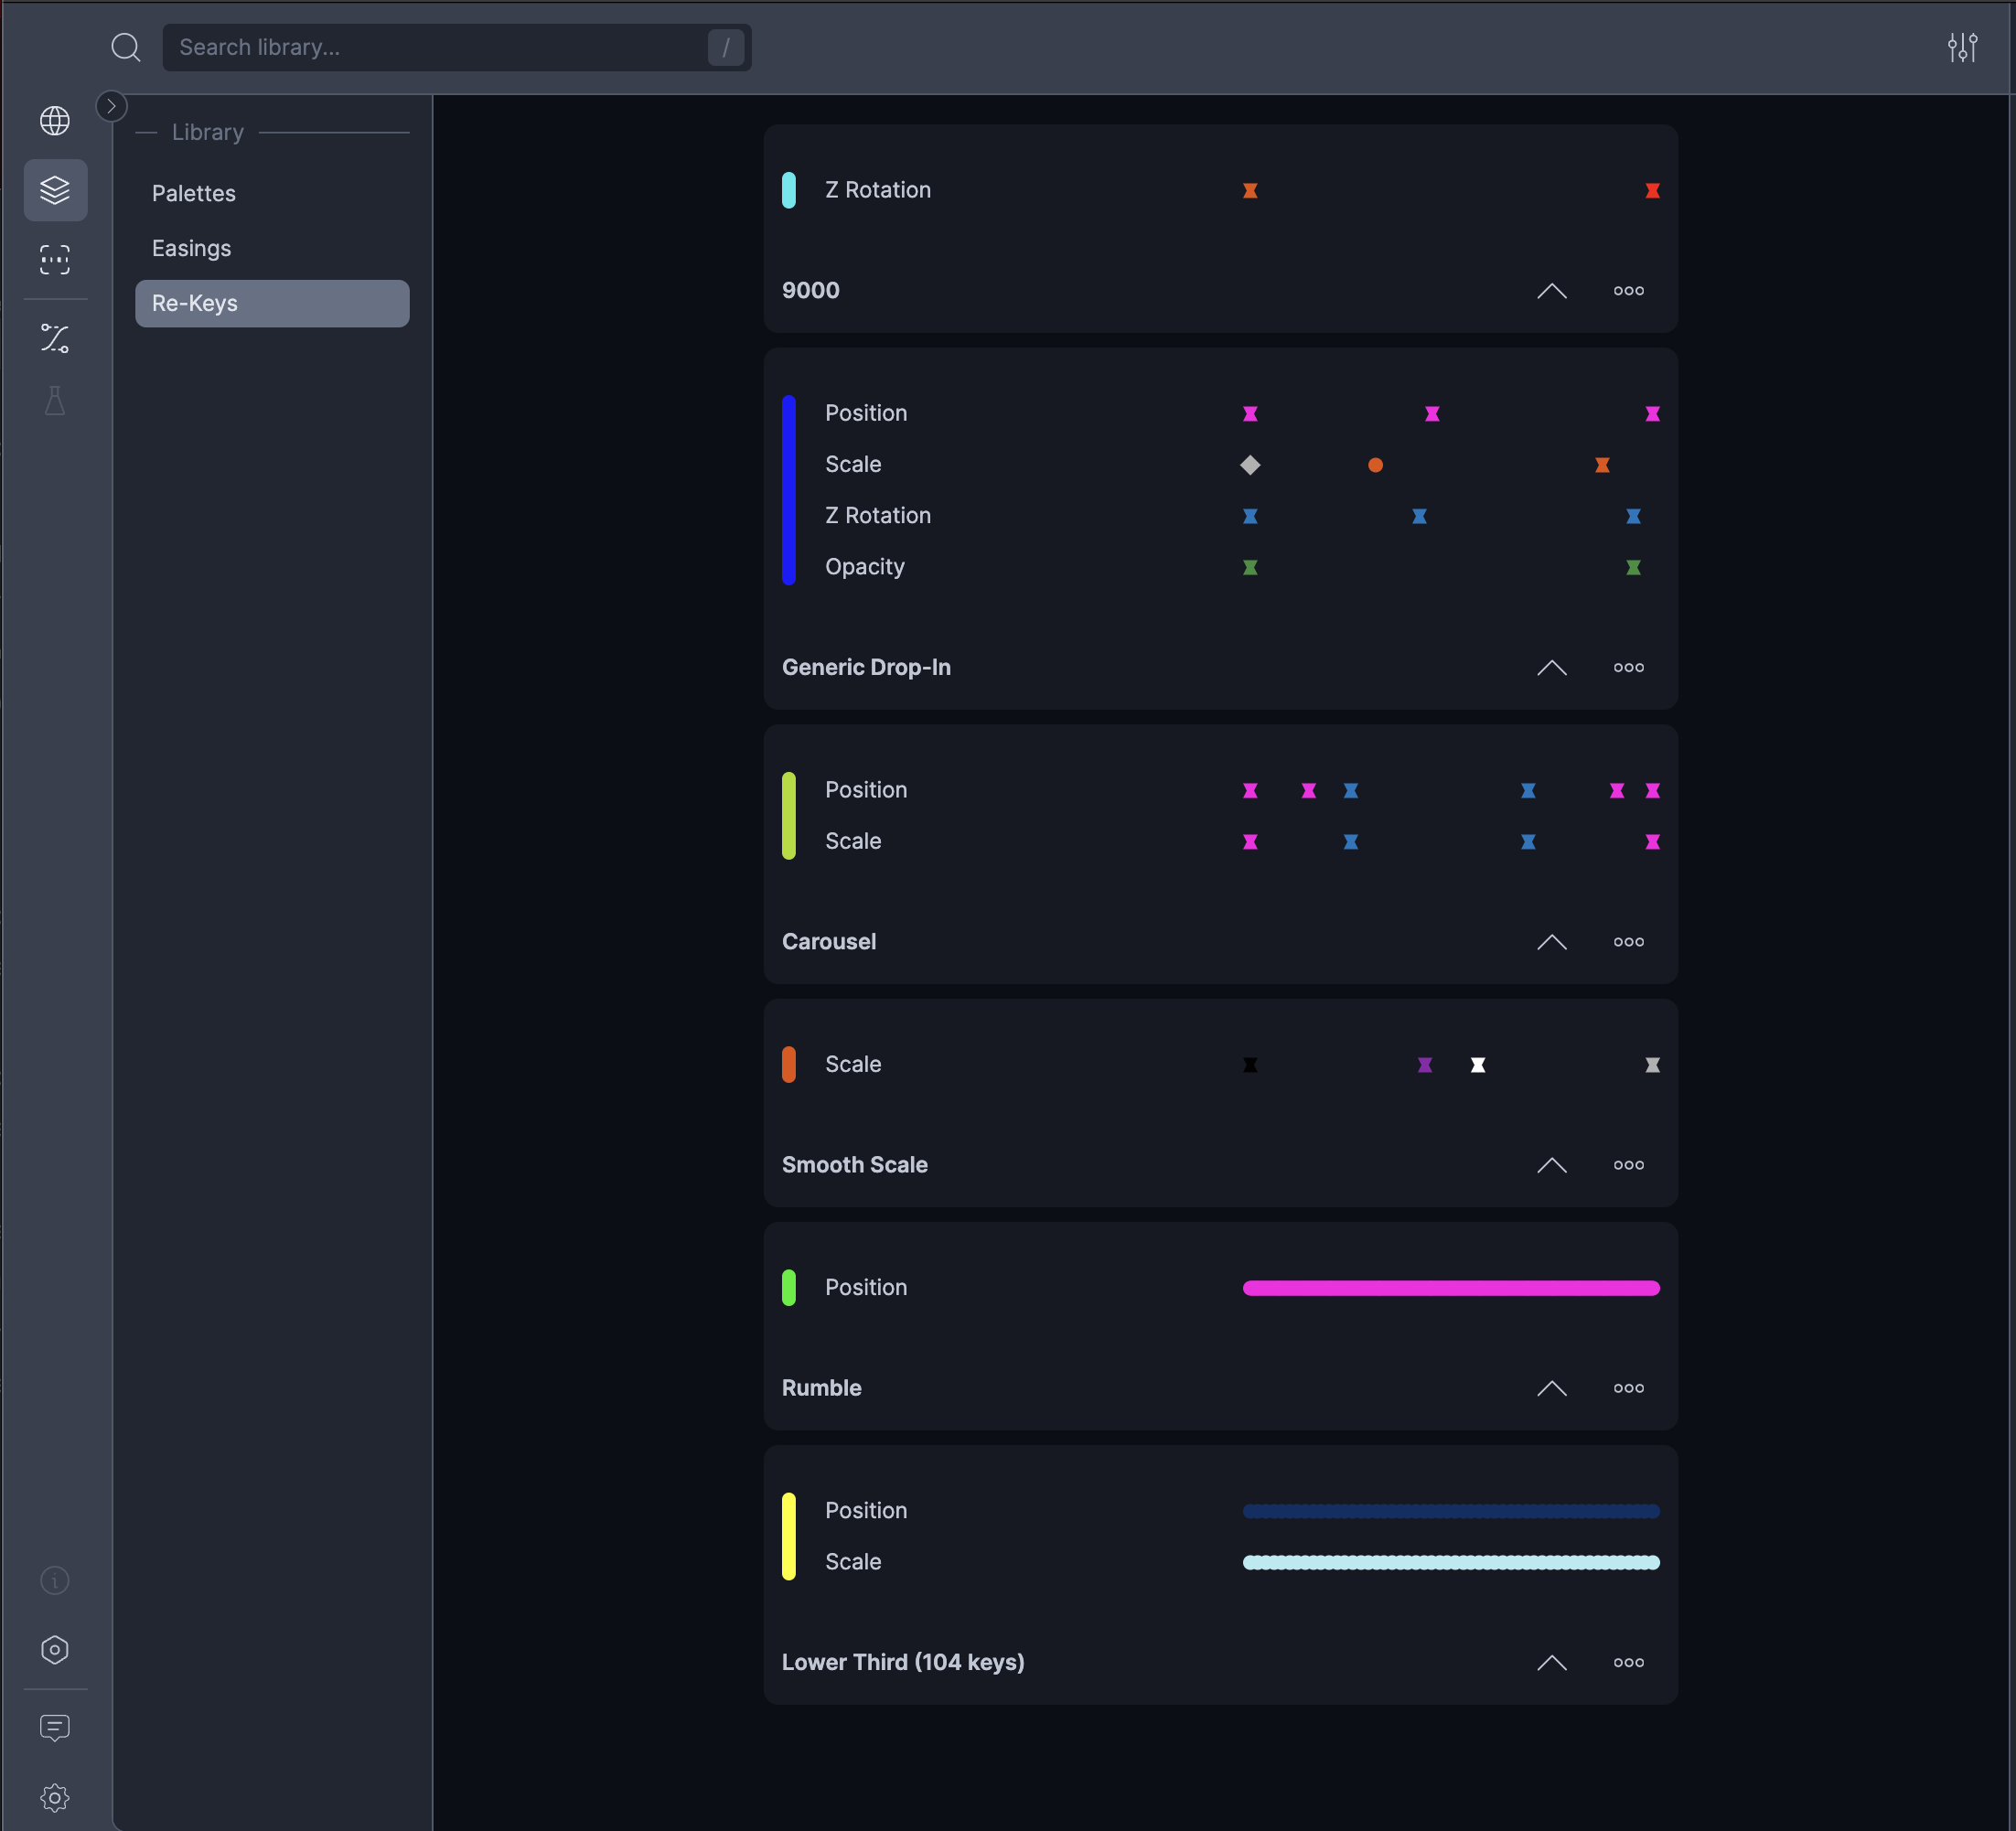Viewport: 2016px width, 1831px height.
Task: Click the curve easing tool icon
Action: [55, 338]
